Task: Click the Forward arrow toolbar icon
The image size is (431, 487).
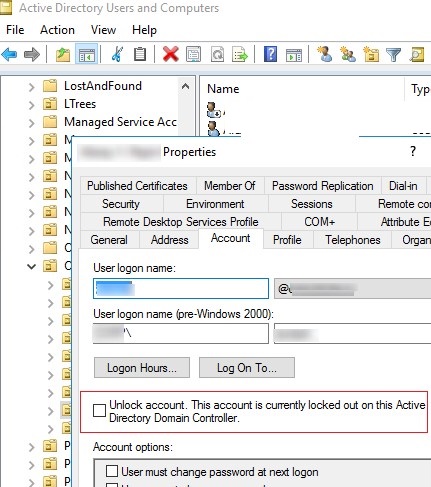Action: point(32,54)
